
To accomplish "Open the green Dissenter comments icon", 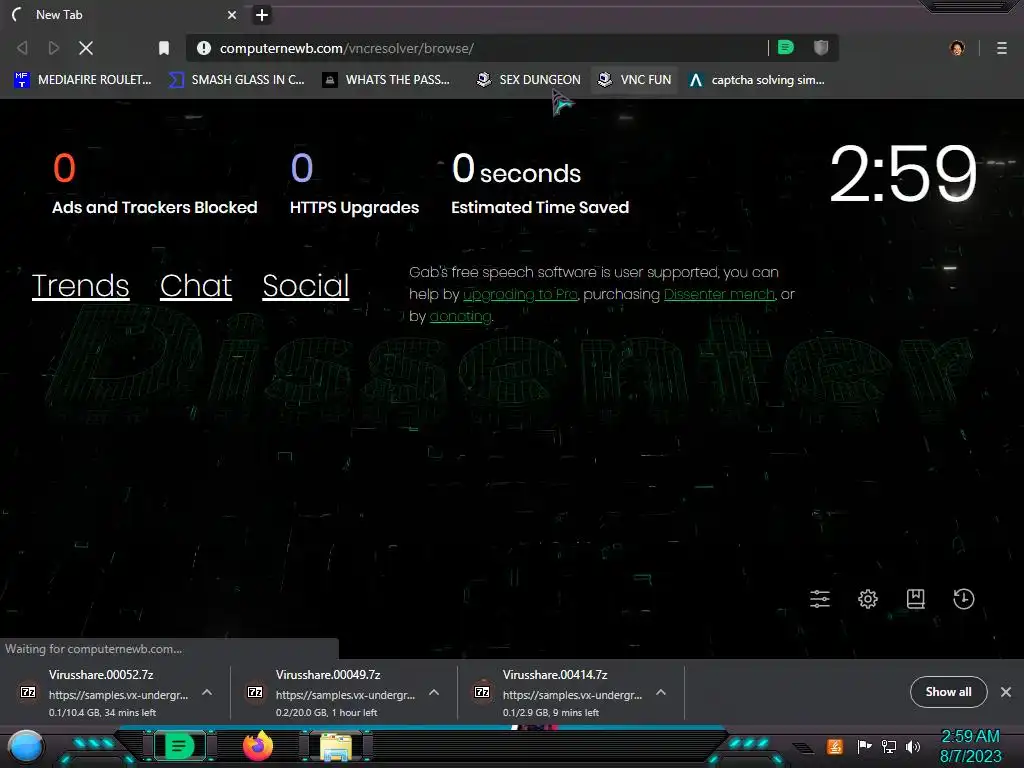I will (x=786, y=47).
